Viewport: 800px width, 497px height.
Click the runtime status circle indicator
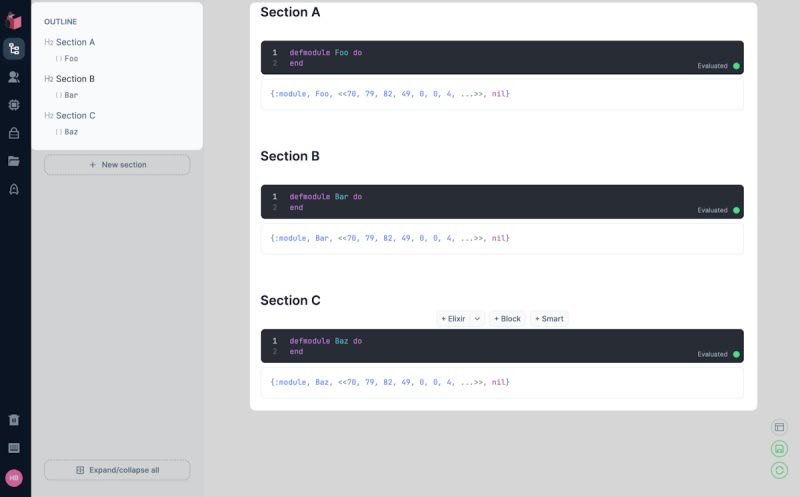(779, 470)
